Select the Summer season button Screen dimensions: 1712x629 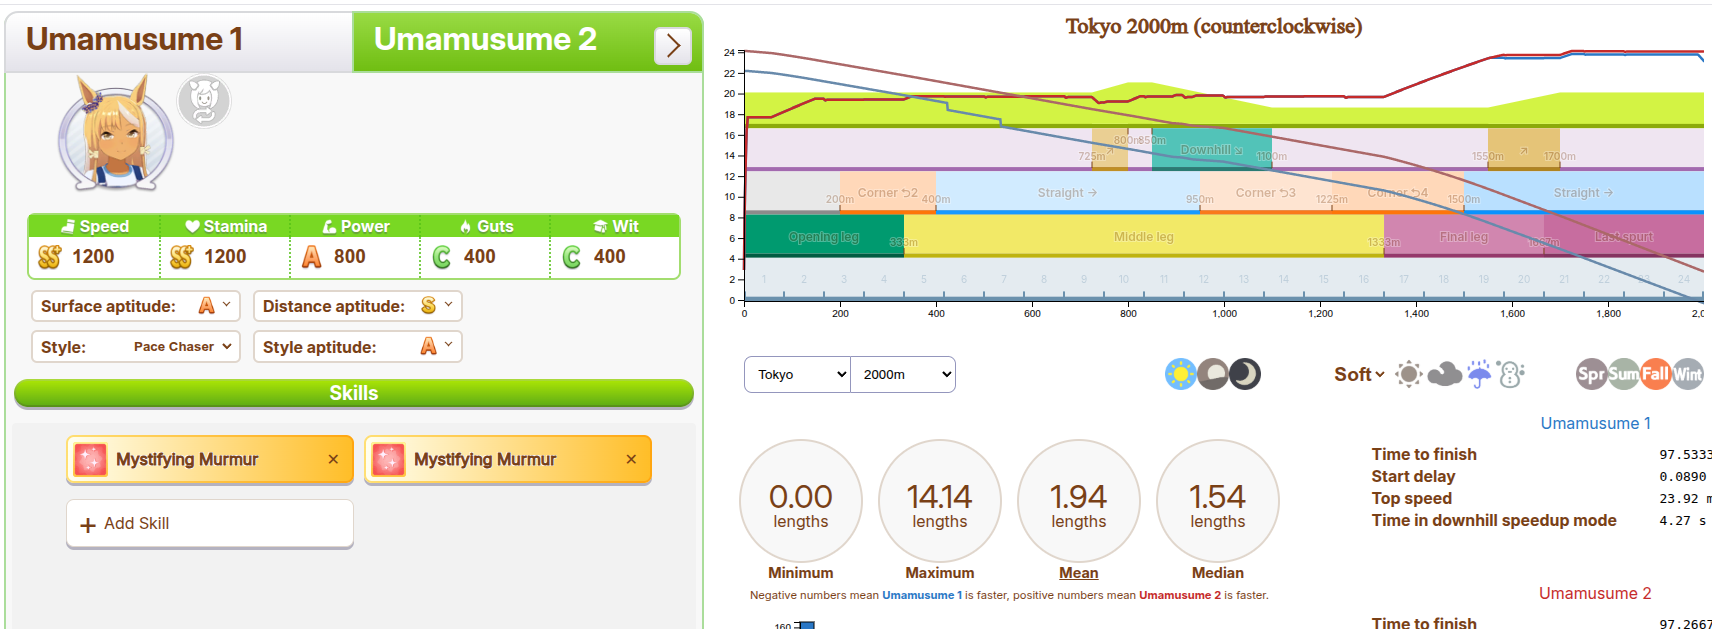click(1623, 374)
